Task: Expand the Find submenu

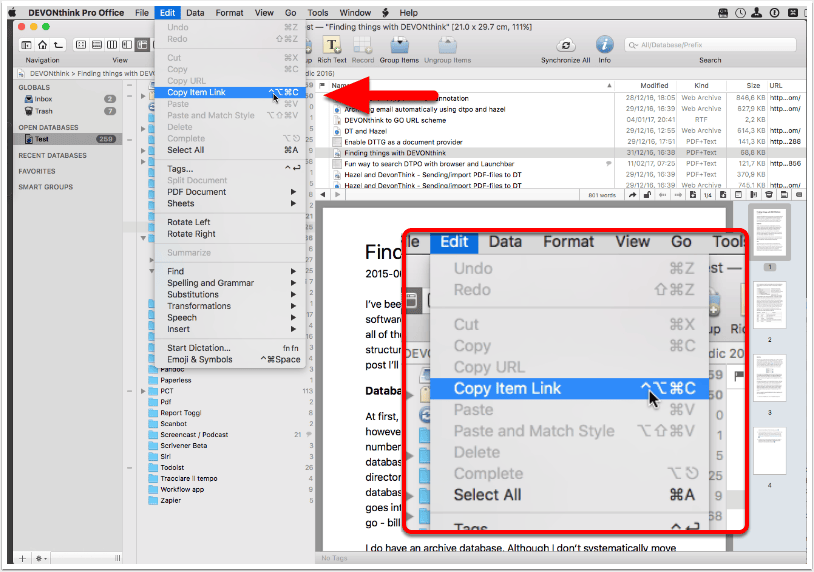Action: tap(229, 271)
